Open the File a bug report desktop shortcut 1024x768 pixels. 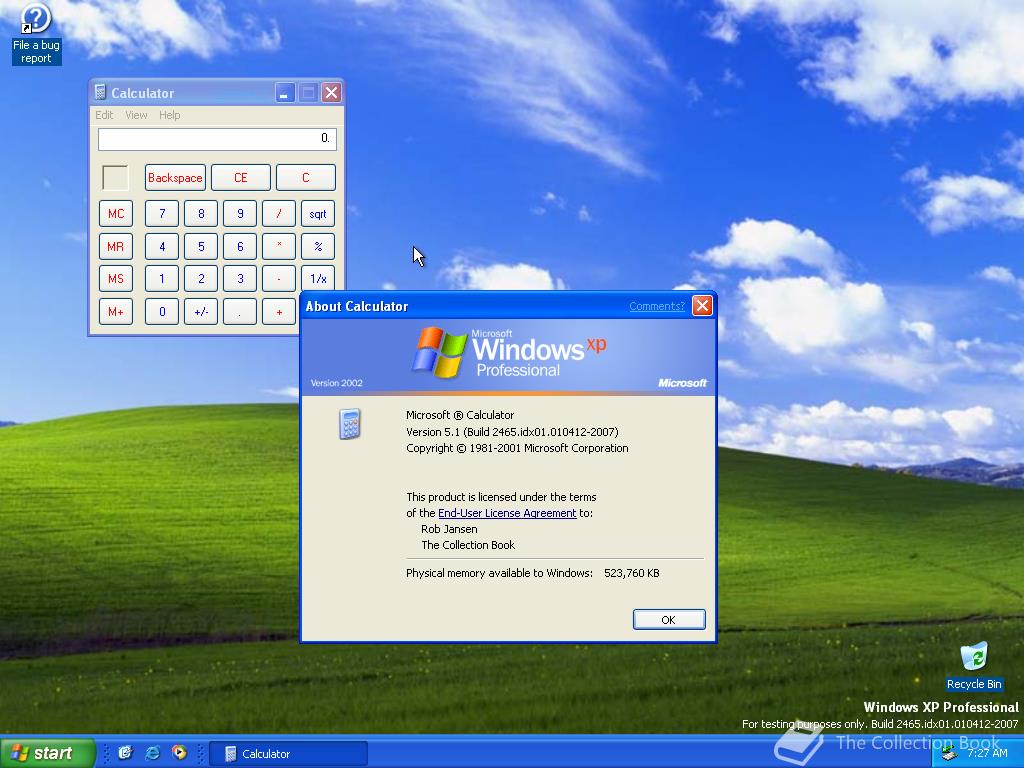pyautogui.click(x=36, y=34)
